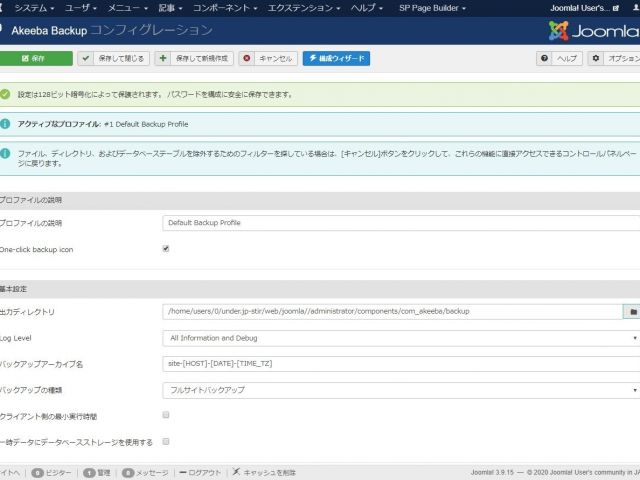Click the Akeeba Backup page title
Viewport: 640px width, 480px height.
pyautogui.click(x=112, y=30)
